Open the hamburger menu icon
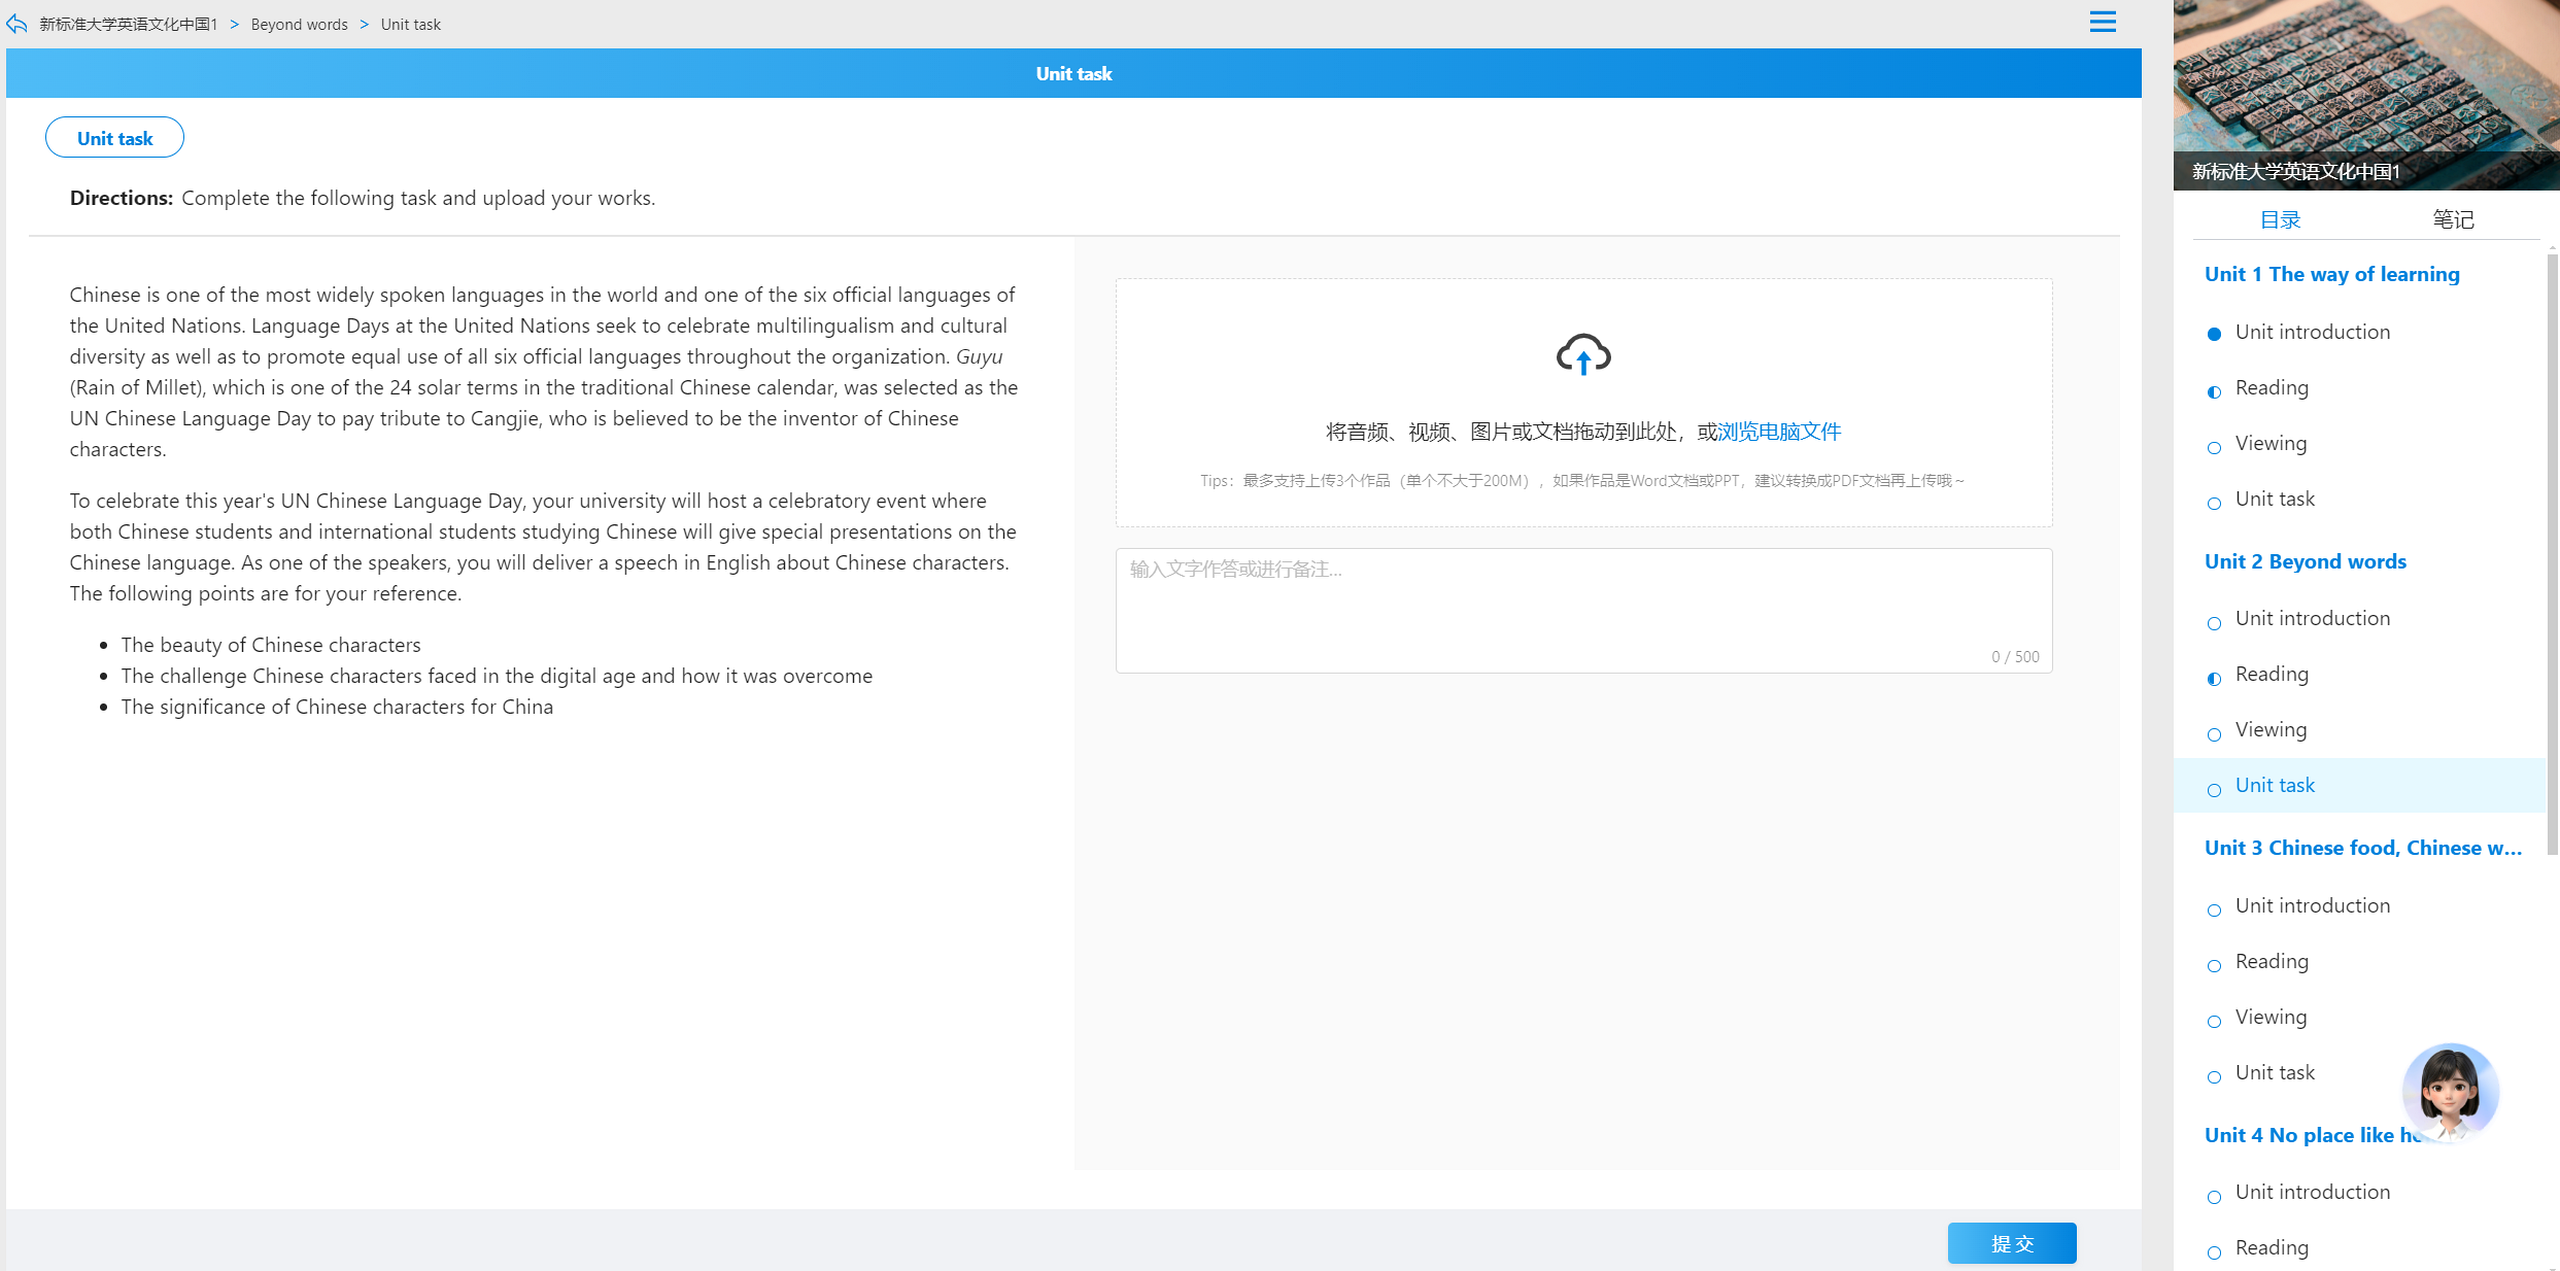 coord(2102,22)
